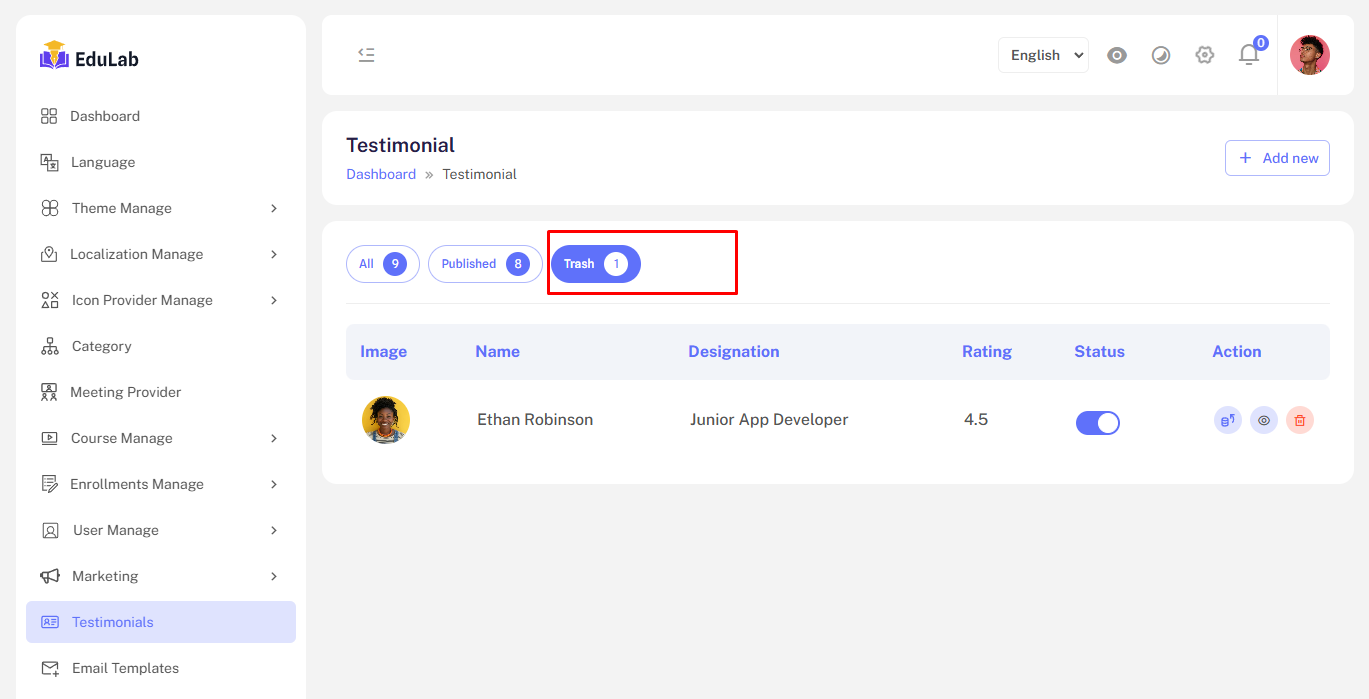Toggle Ethan Robinson's status switch
Screen dimensions: 1369x699
(1097, 423)
